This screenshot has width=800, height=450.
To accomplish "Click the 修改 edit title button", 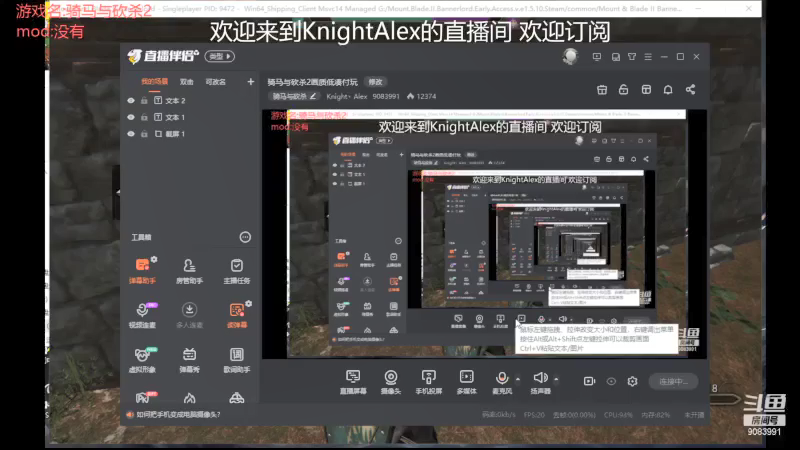I will click(376, 82).
